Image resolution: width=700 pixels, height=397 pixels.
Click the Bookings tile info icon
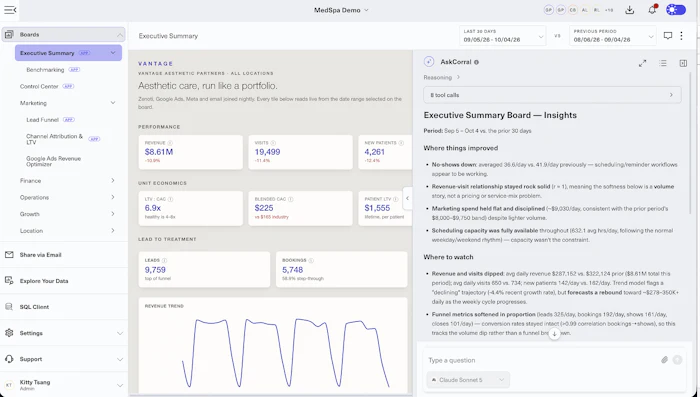311,260
